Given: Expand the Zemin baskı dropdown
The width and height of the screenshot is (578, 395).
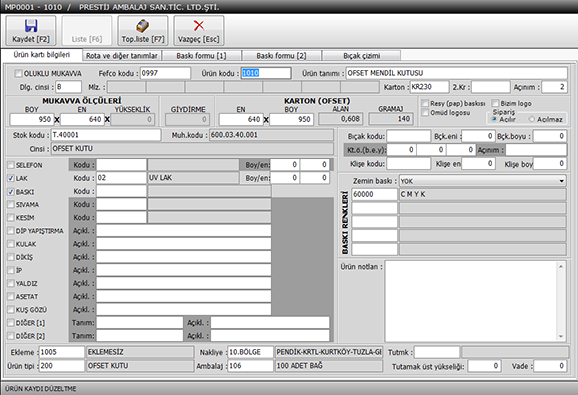Looking at the screenshot, I should coord(561,181).
